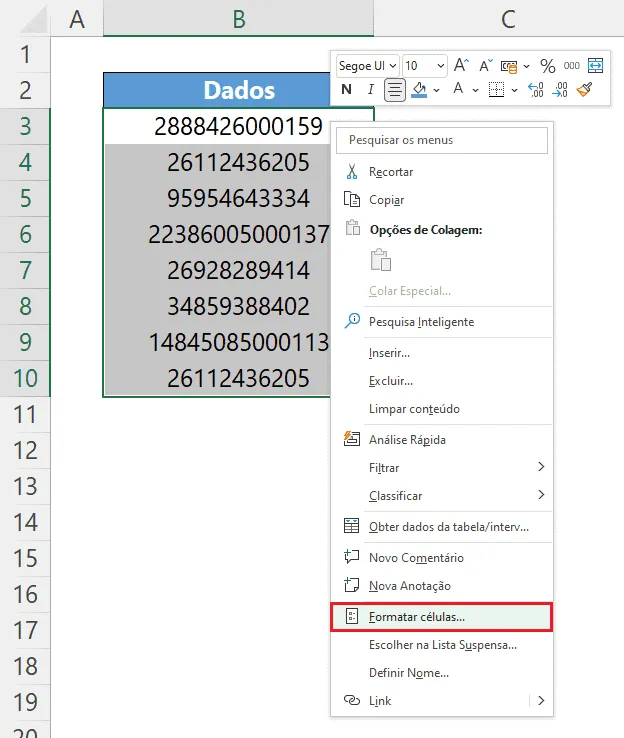The image size is (624, 738).
Task: Click the font color A icon
Action: tap(458, 88)
